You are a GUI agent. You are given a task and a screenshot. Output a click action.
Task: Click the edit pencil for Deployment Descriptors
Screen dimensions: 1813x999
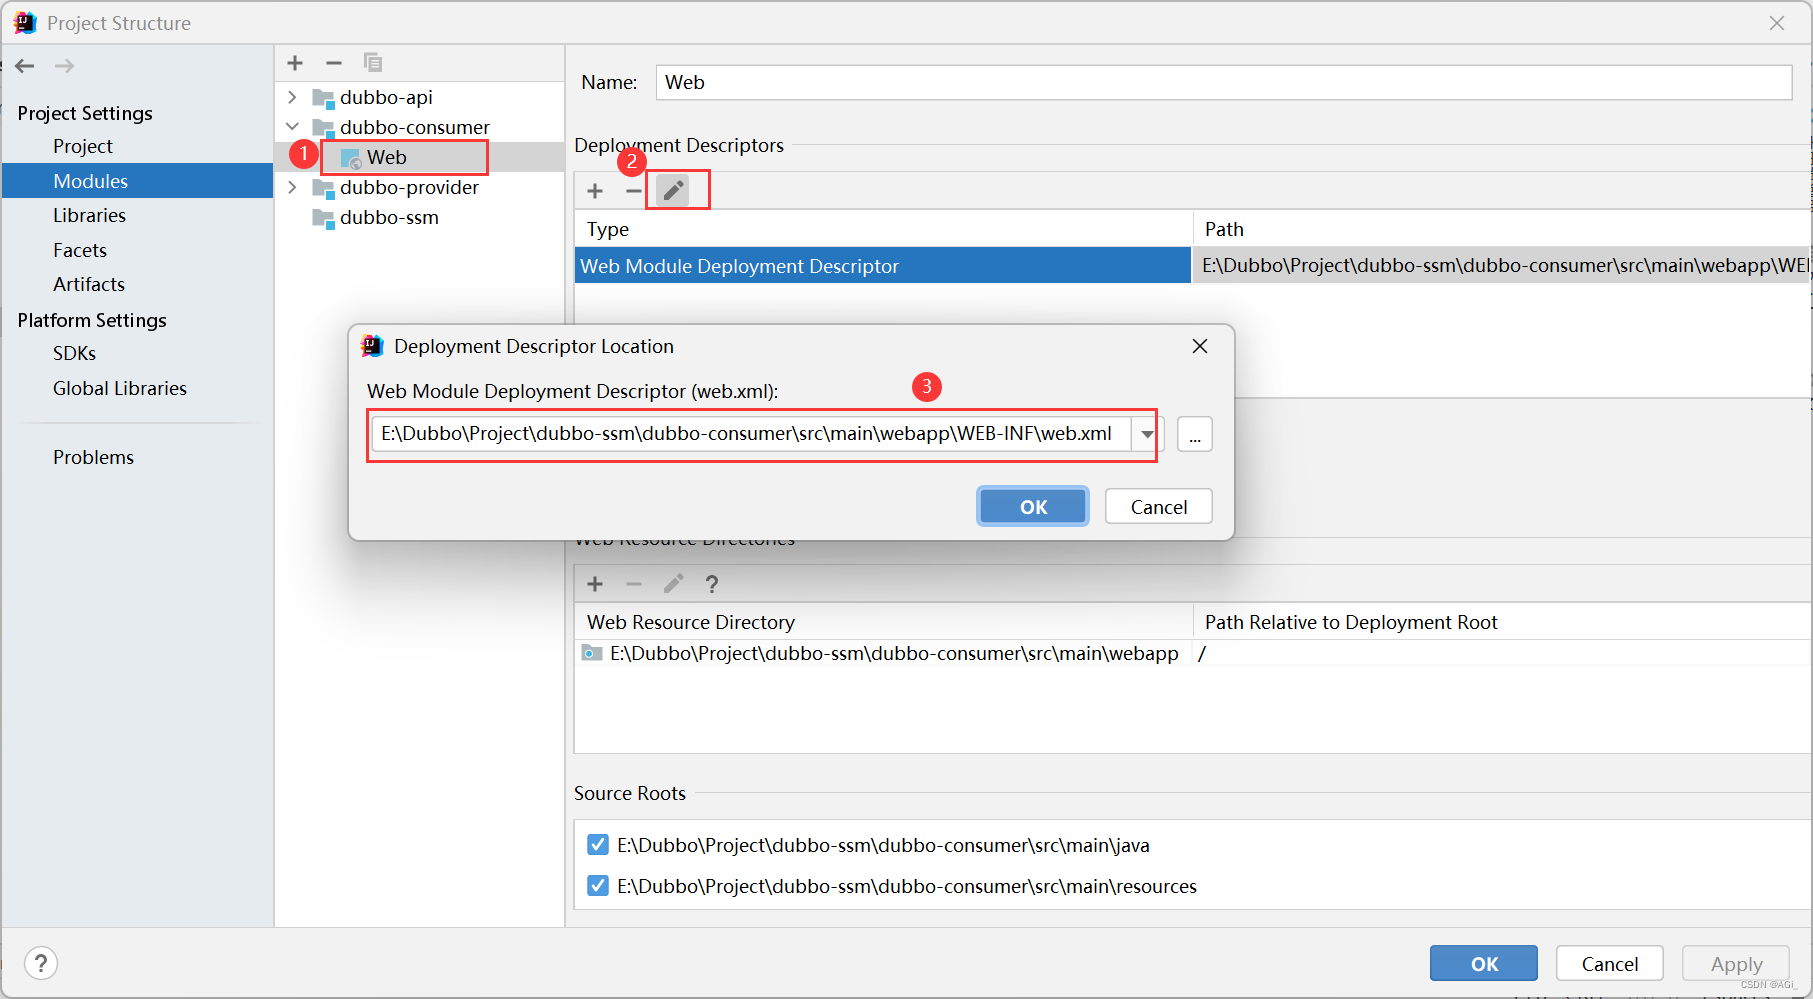click(x=672, y=189)
